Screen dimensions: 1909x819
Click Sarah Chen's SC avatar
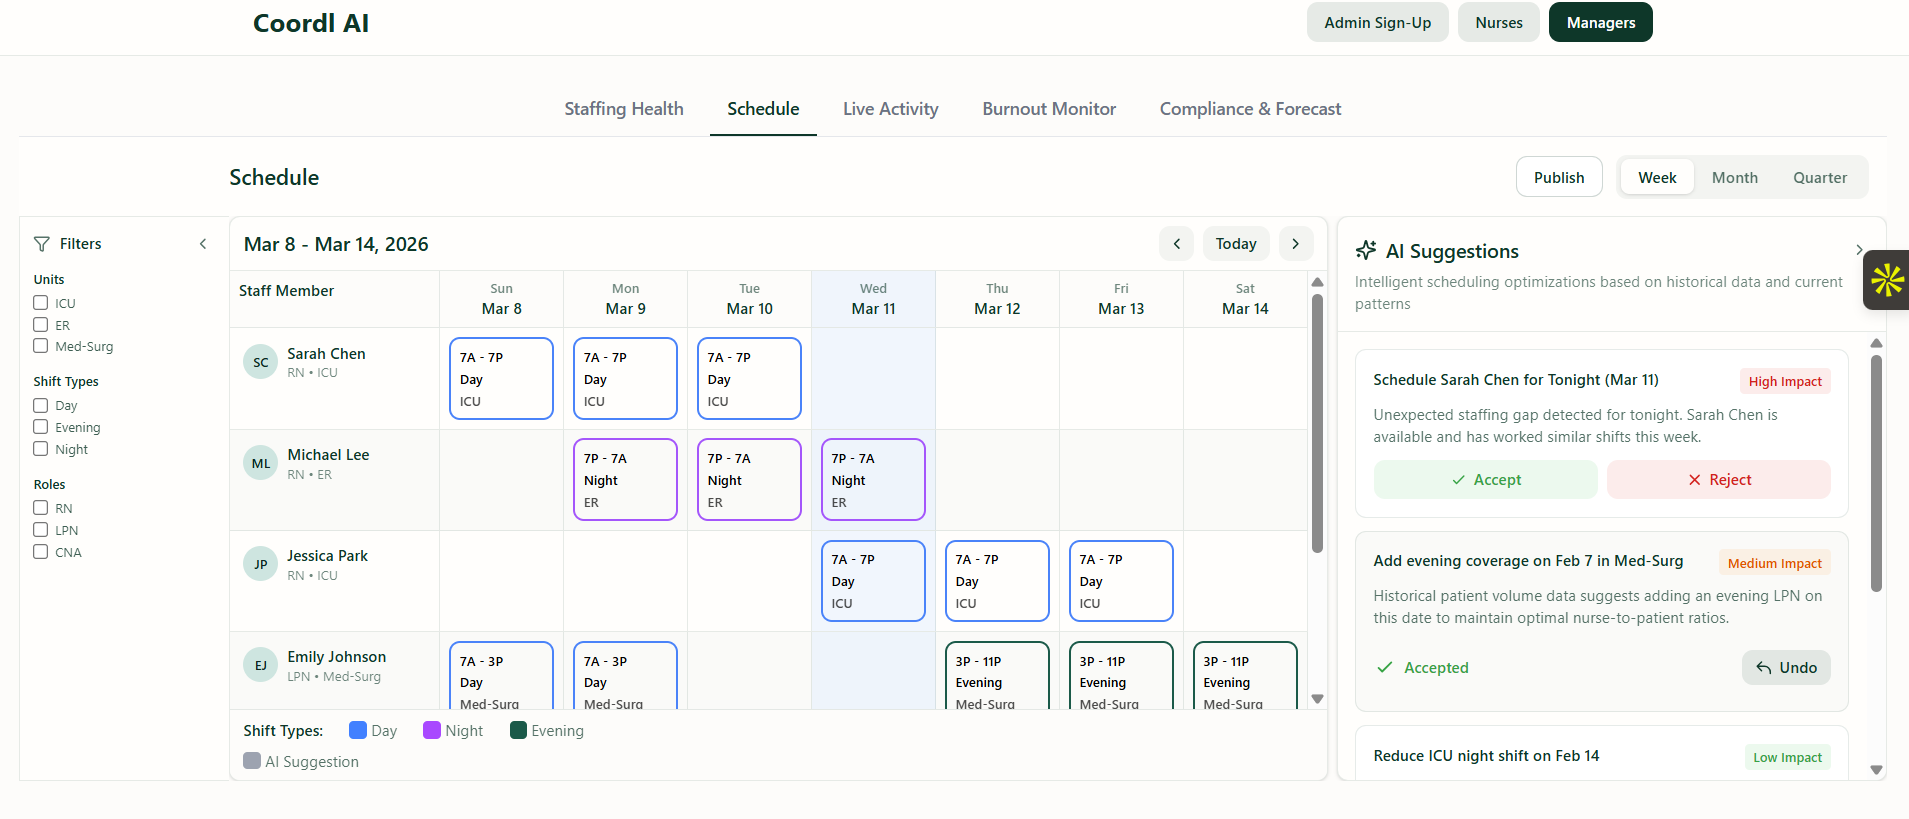[260, 362]
